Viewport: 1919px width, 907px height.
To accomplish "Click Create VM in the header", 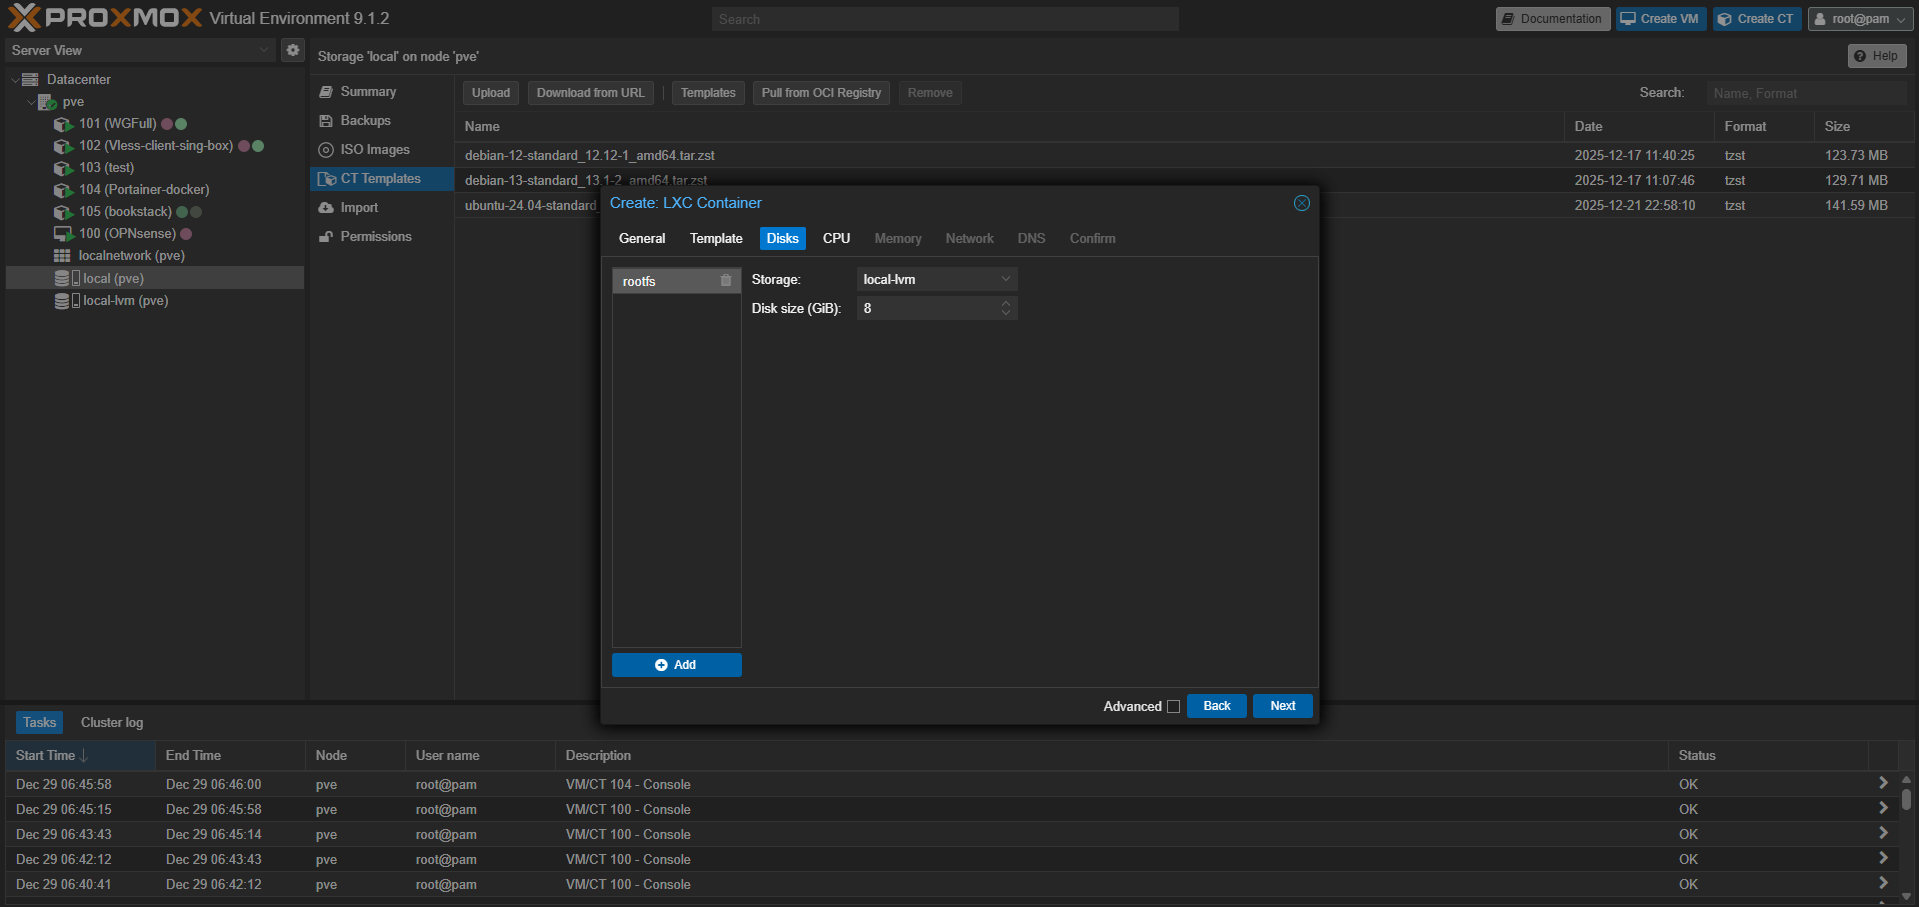I will coord(1660,19).
